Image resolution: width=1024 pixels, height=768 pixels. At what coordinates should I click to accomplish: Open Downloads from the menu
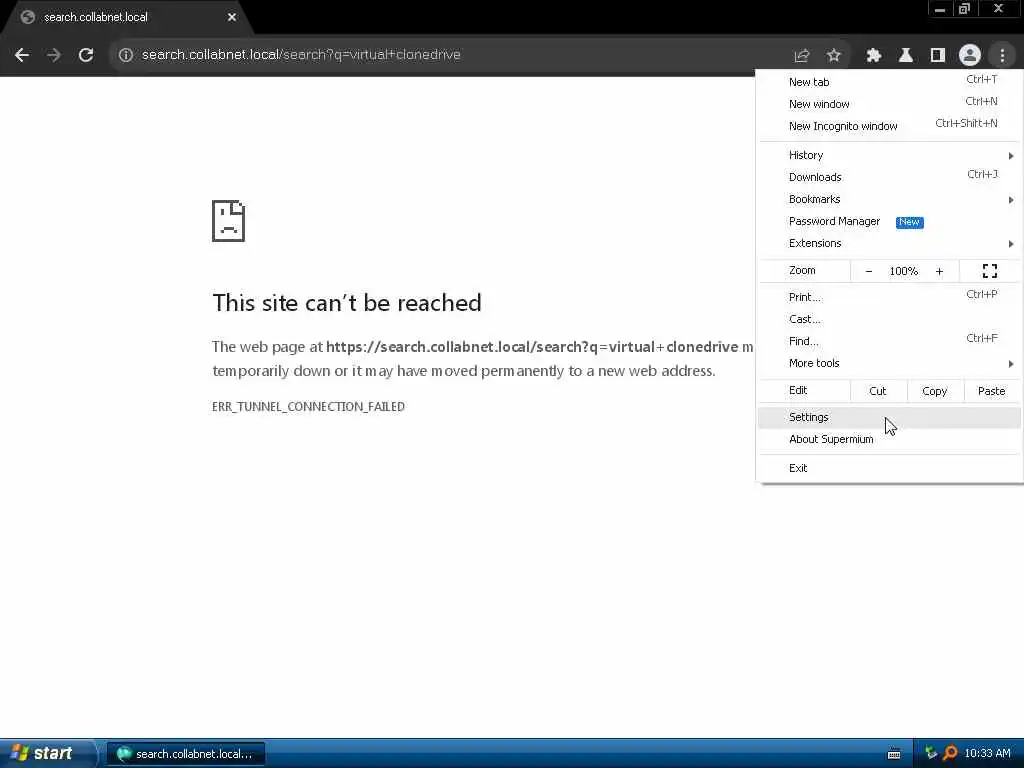point(889,177)
